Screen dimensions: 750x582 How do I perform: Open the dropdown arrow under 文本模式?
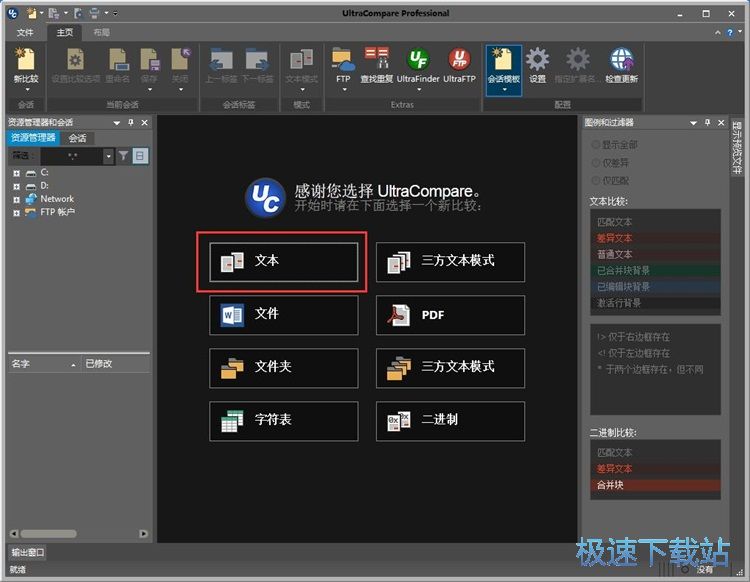click(302, 89)
